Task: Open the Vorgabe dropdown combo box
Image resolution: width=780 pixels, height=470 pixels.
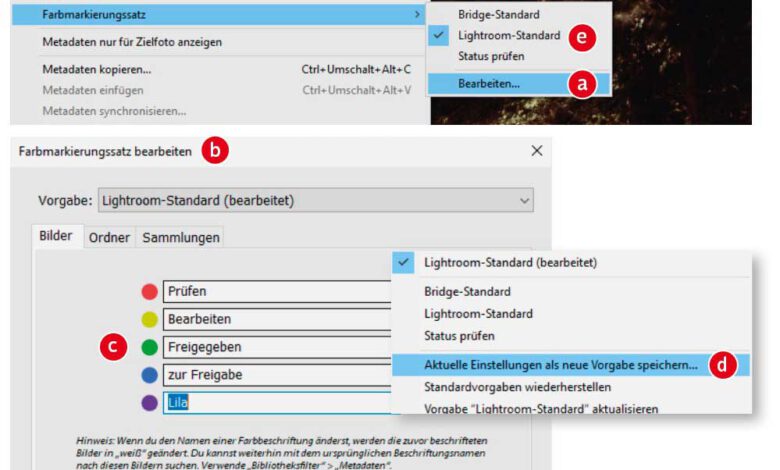Action: point(316,200)
